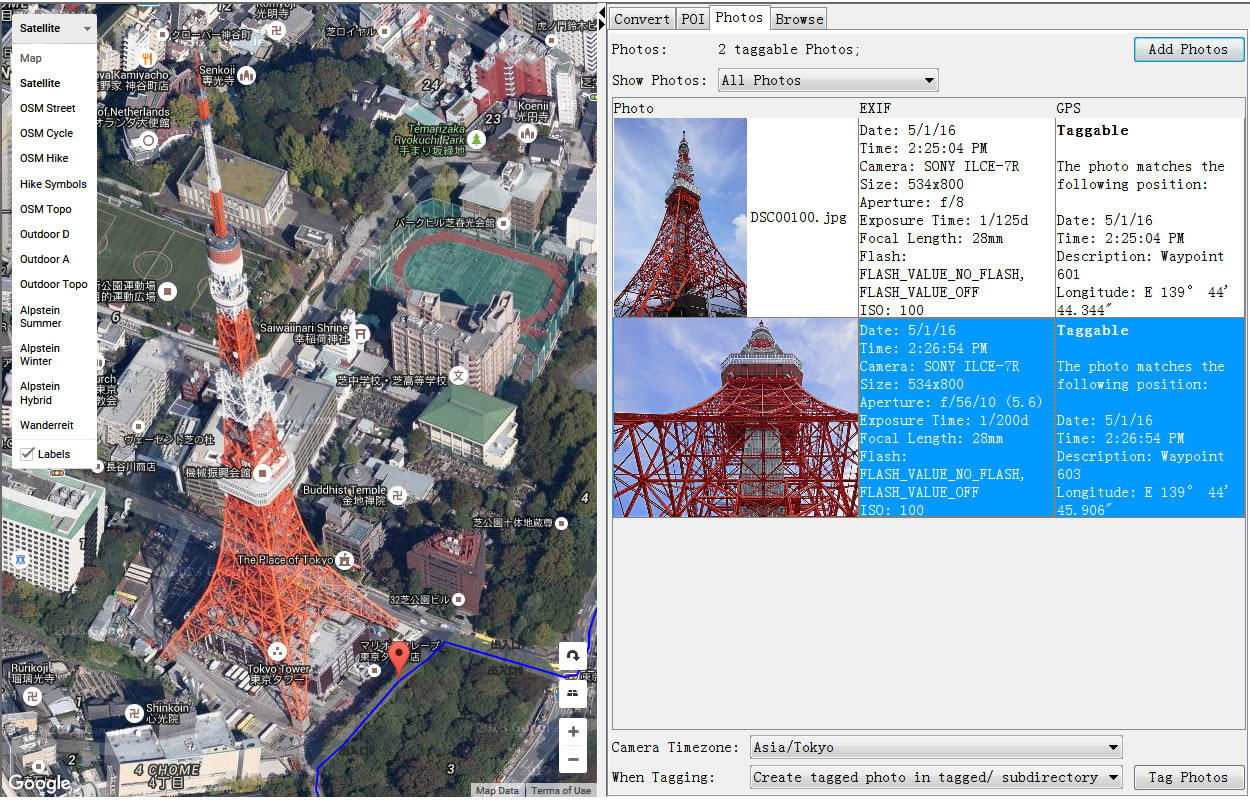Image resolution: width=1250 pixels, height=800 pixels.
Task: Choose Outdoor D map layer
Action: click(45, 234)
